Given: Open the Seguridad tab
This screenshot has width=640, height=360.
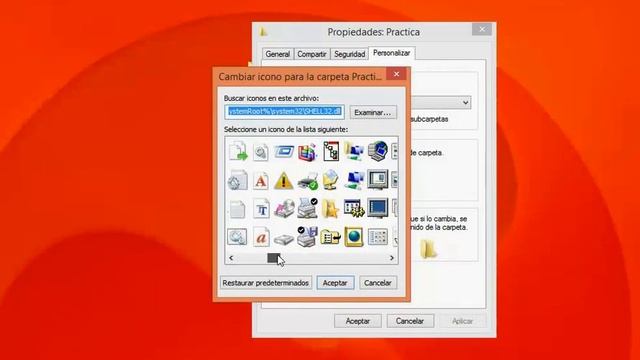Looking at the screenshot, I should point(349,54).
